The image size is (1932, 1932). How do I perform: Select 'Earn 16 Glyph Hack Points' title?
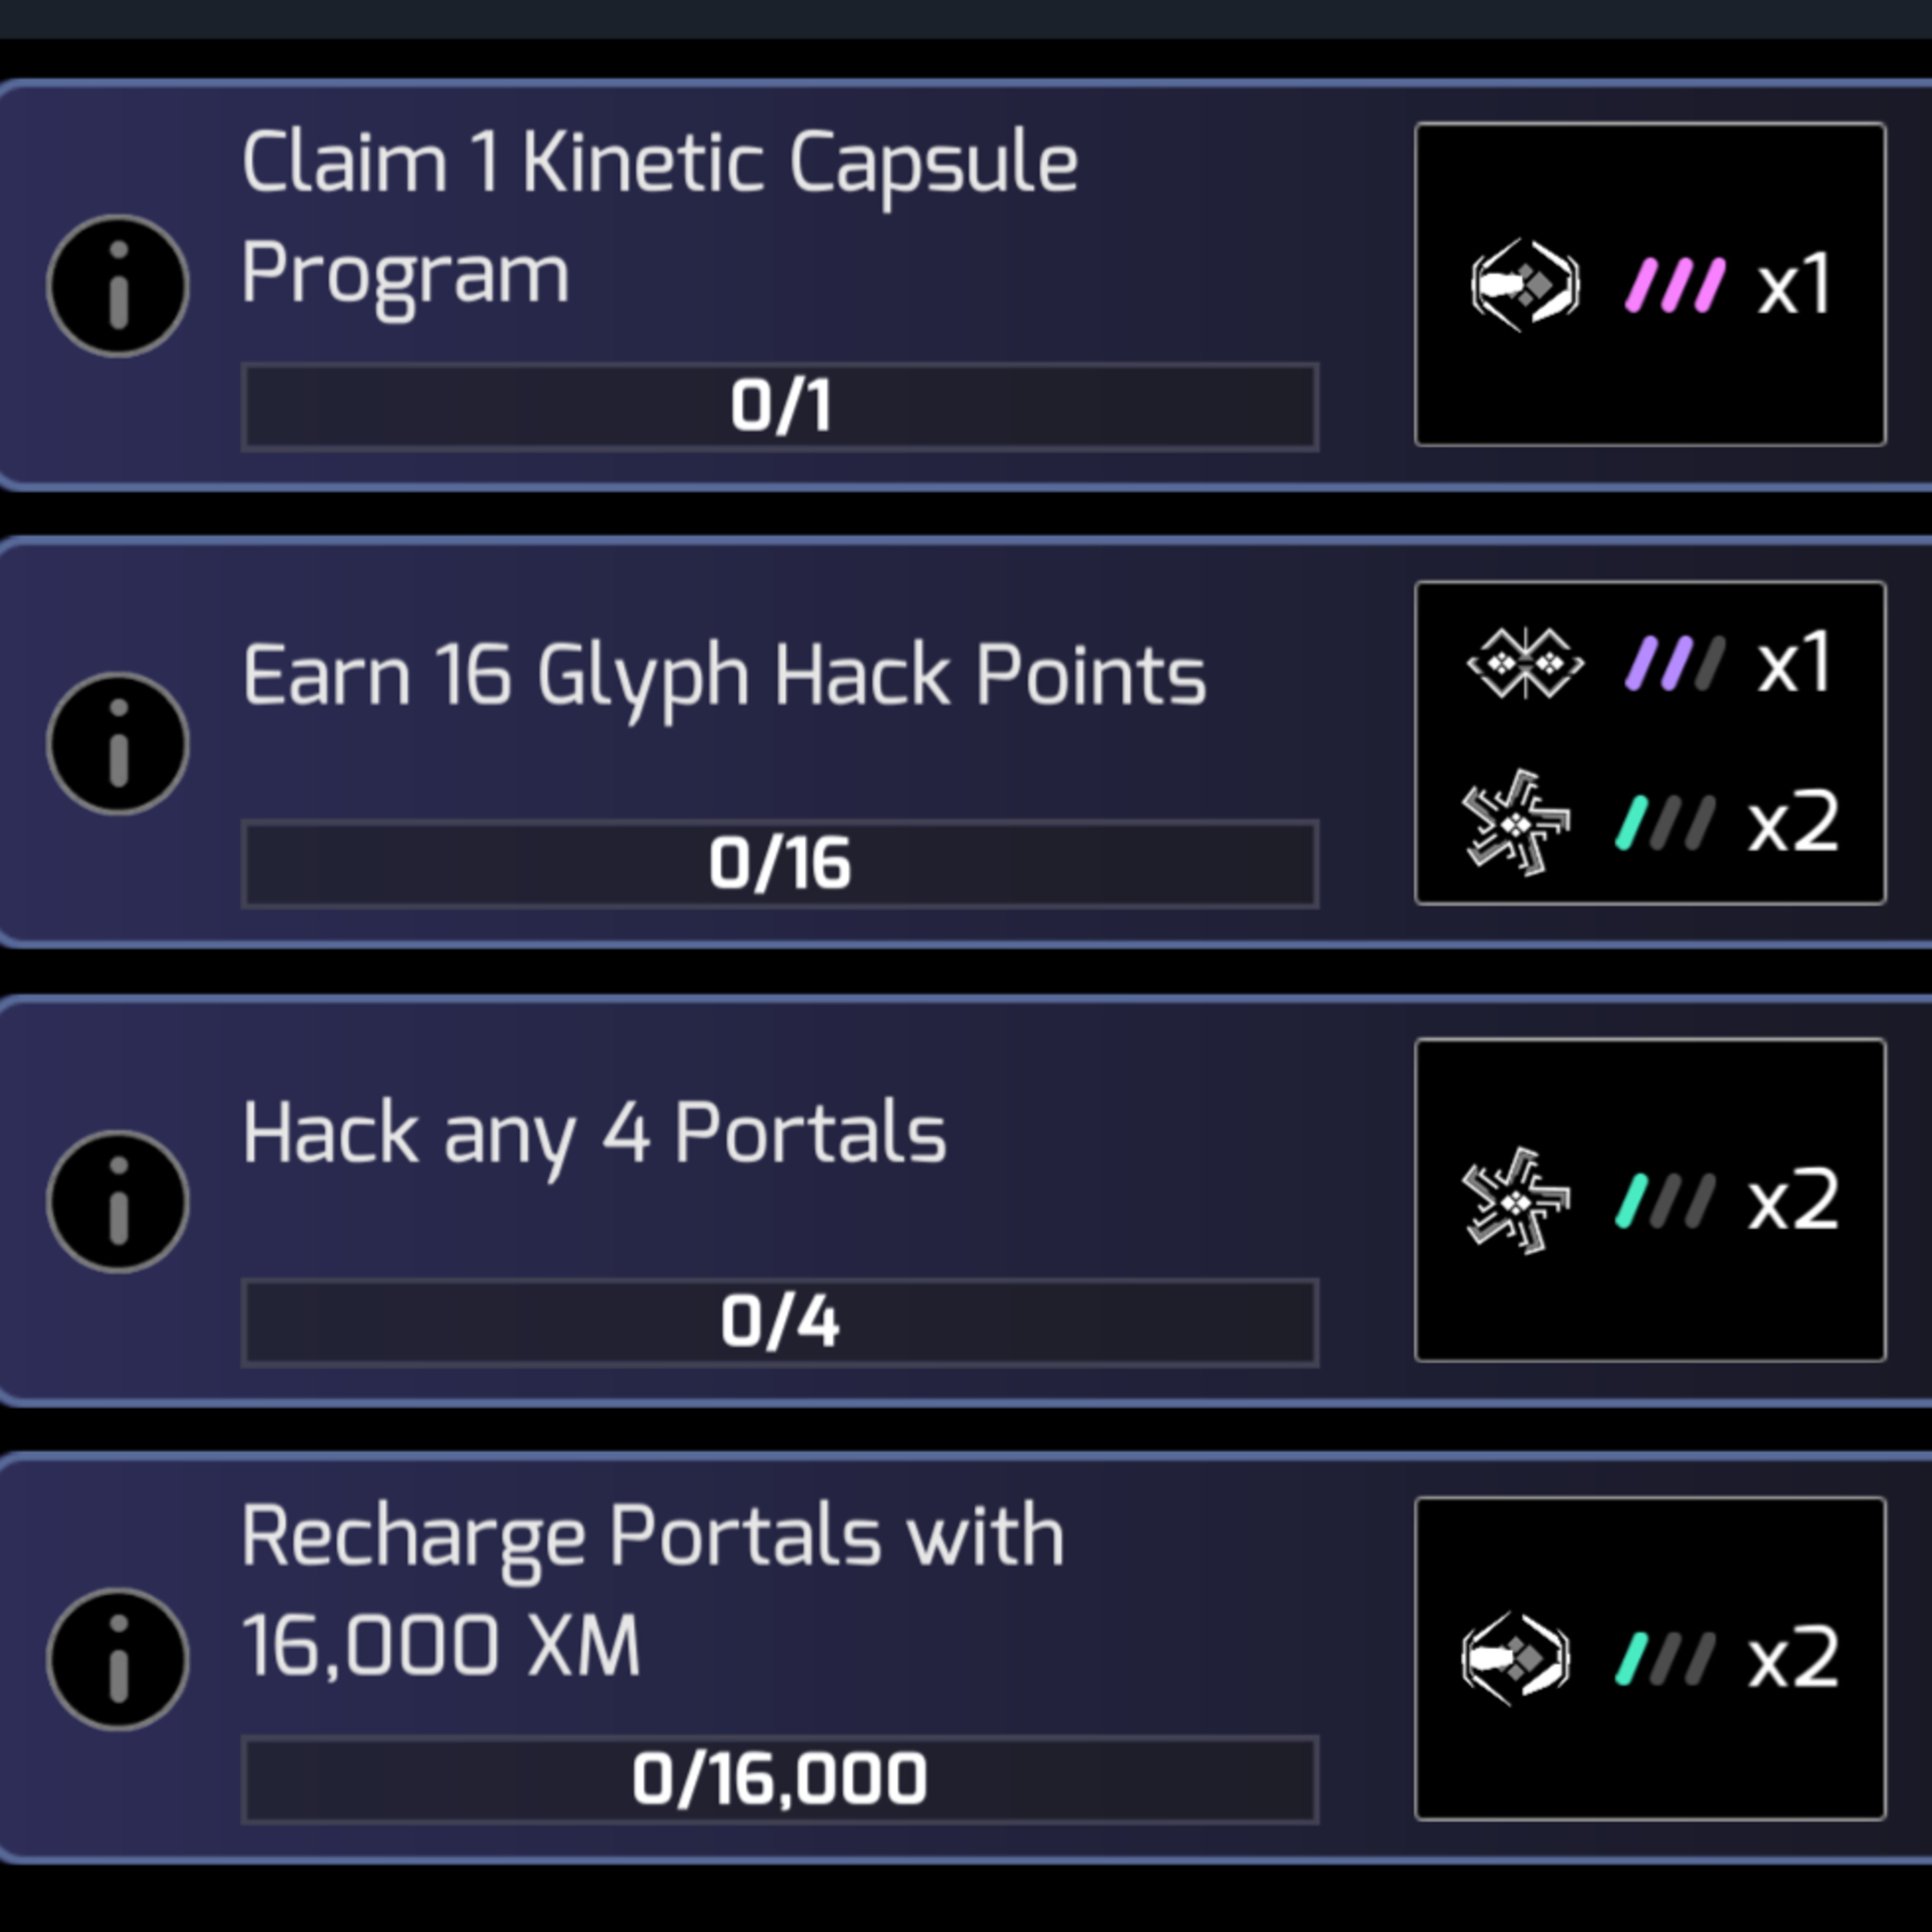pos(724,677)
